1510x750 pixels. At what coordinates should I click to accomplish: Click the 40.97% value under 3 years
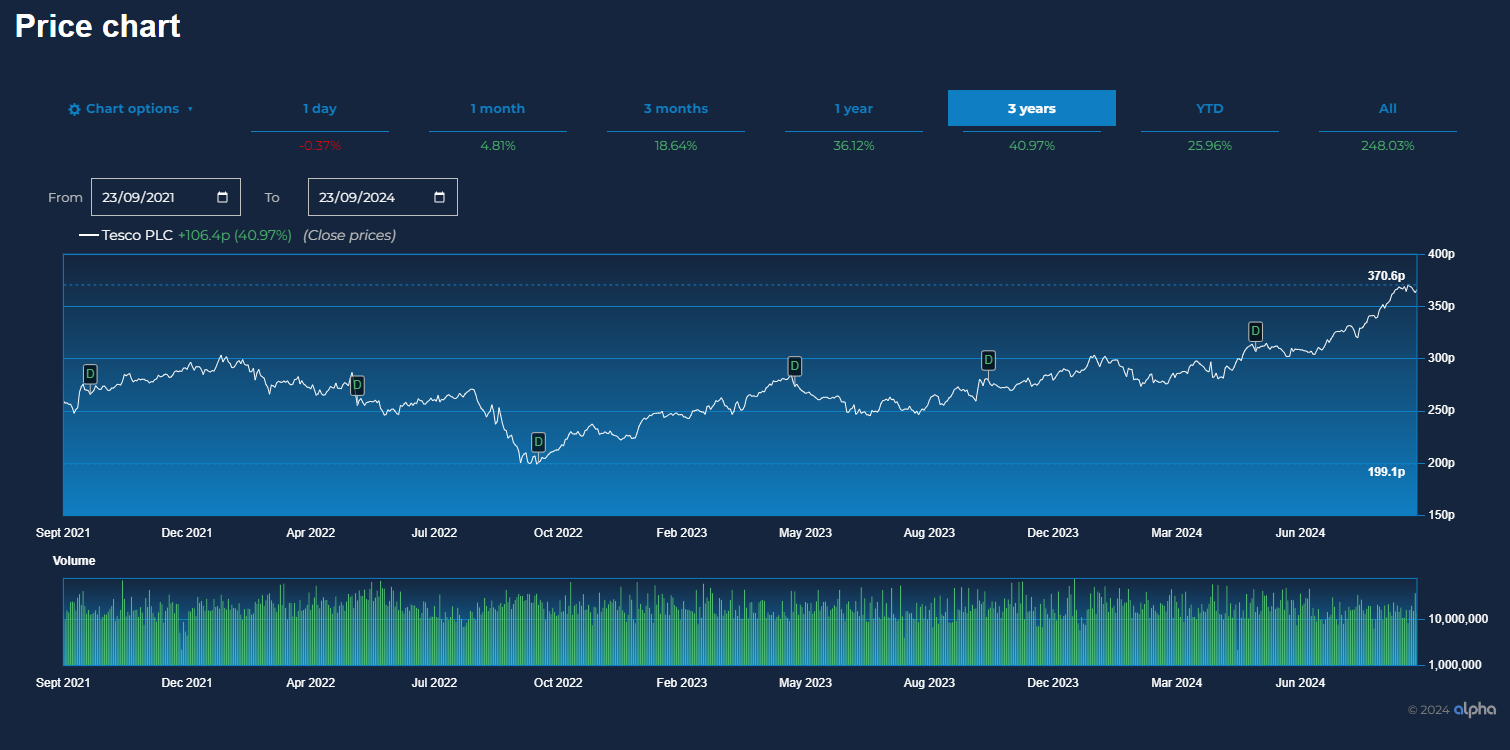(1032, 146)
